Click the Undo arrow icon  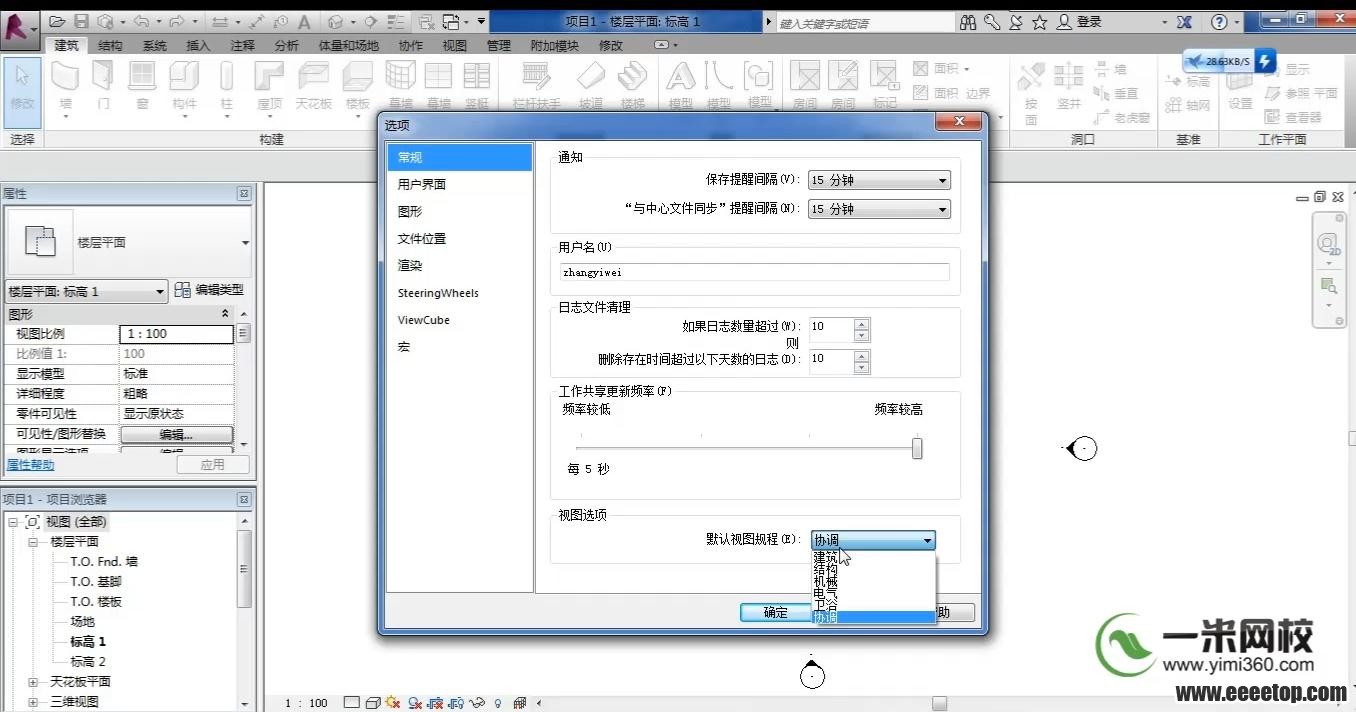(141, 21)
